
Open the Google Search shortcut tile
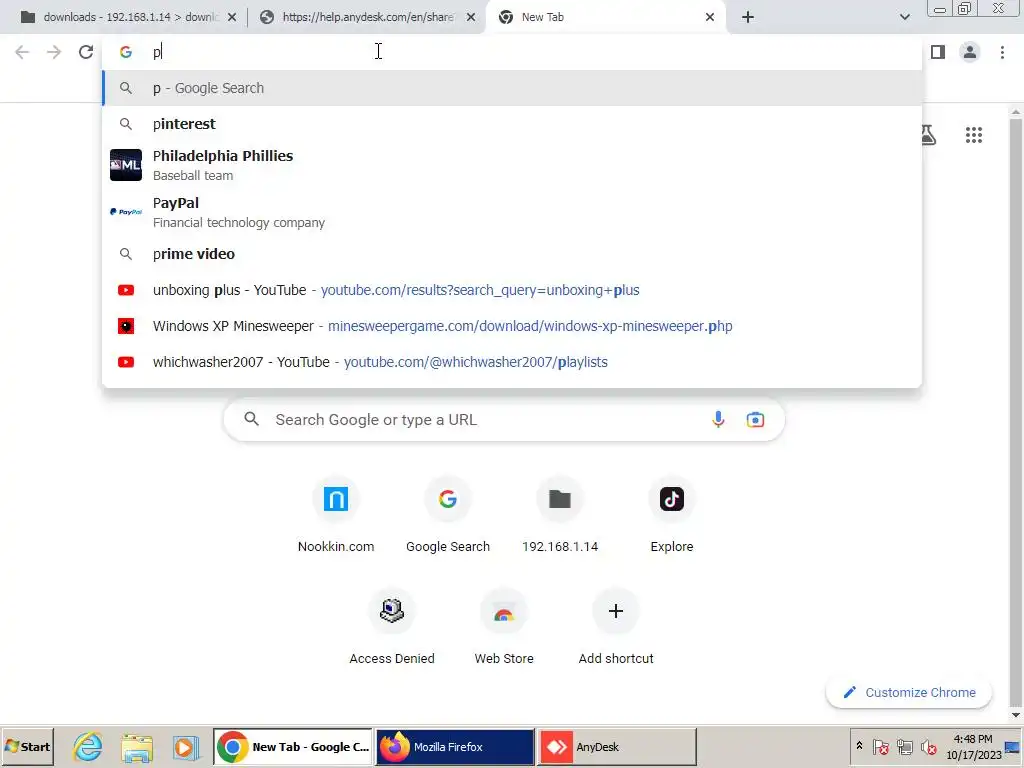tap(448, 516)
